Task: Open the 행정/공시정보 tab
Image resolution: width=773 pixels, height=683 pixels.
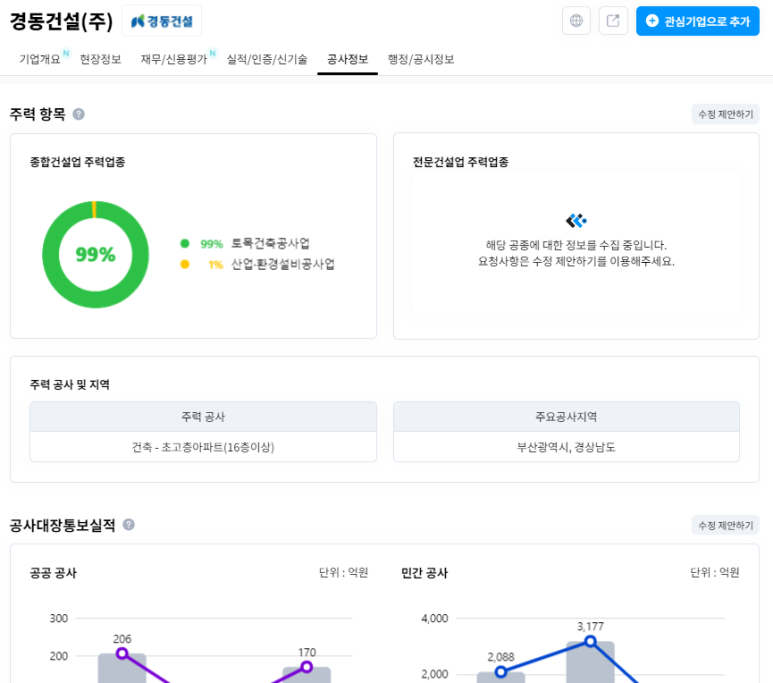Action: click(421, 59)
